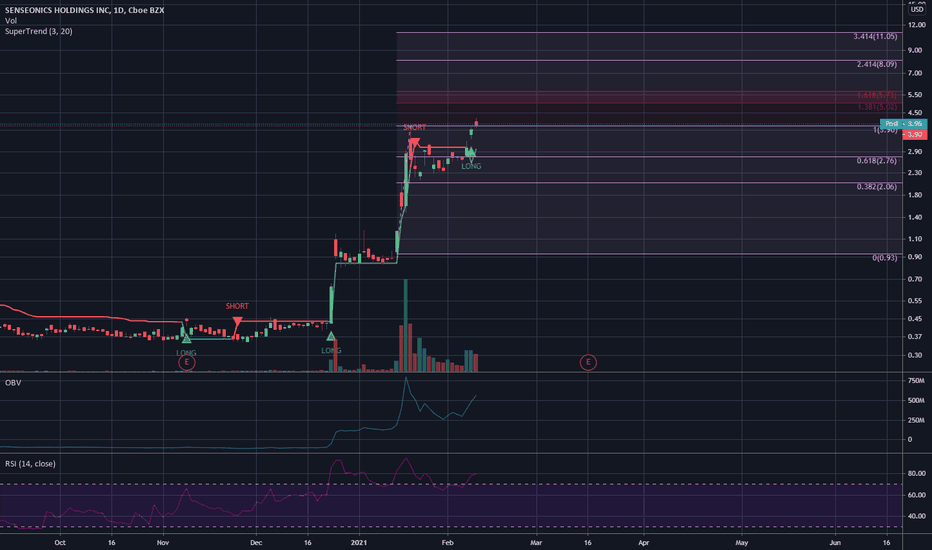Click the 2.30 price axis value
932x550 pixels.
915,173
